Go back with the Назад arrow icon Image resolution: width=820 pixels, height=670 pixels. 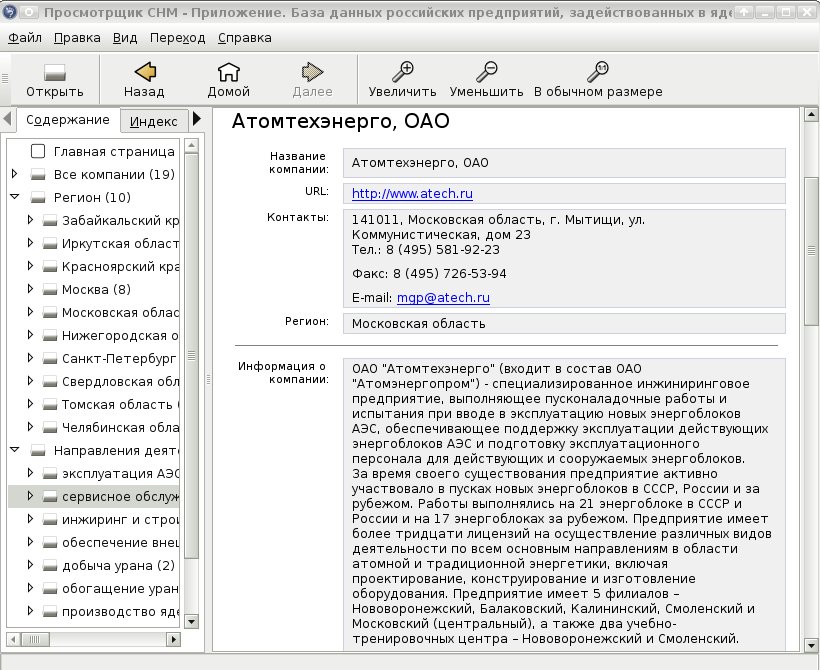(145, 72)
